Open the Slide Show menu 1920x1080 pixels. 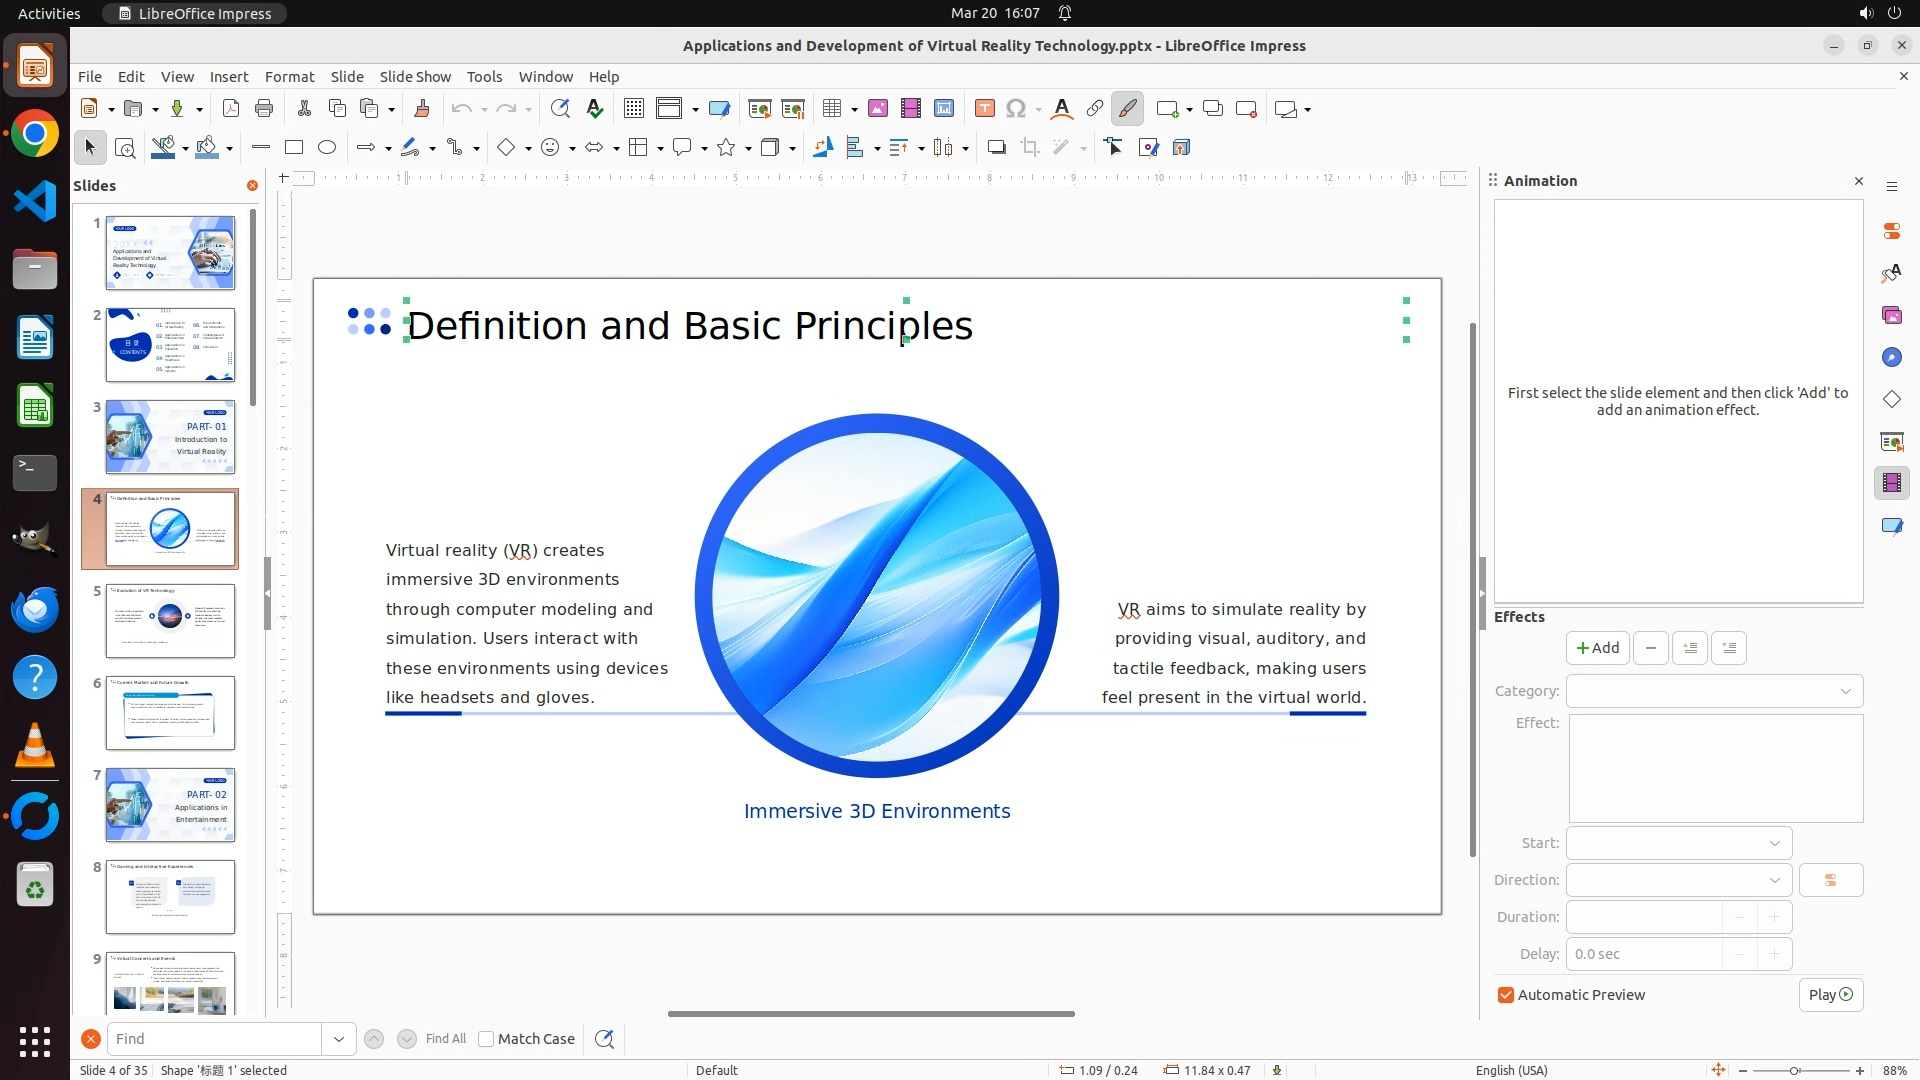pyautogui.click(x=415, y=77)
